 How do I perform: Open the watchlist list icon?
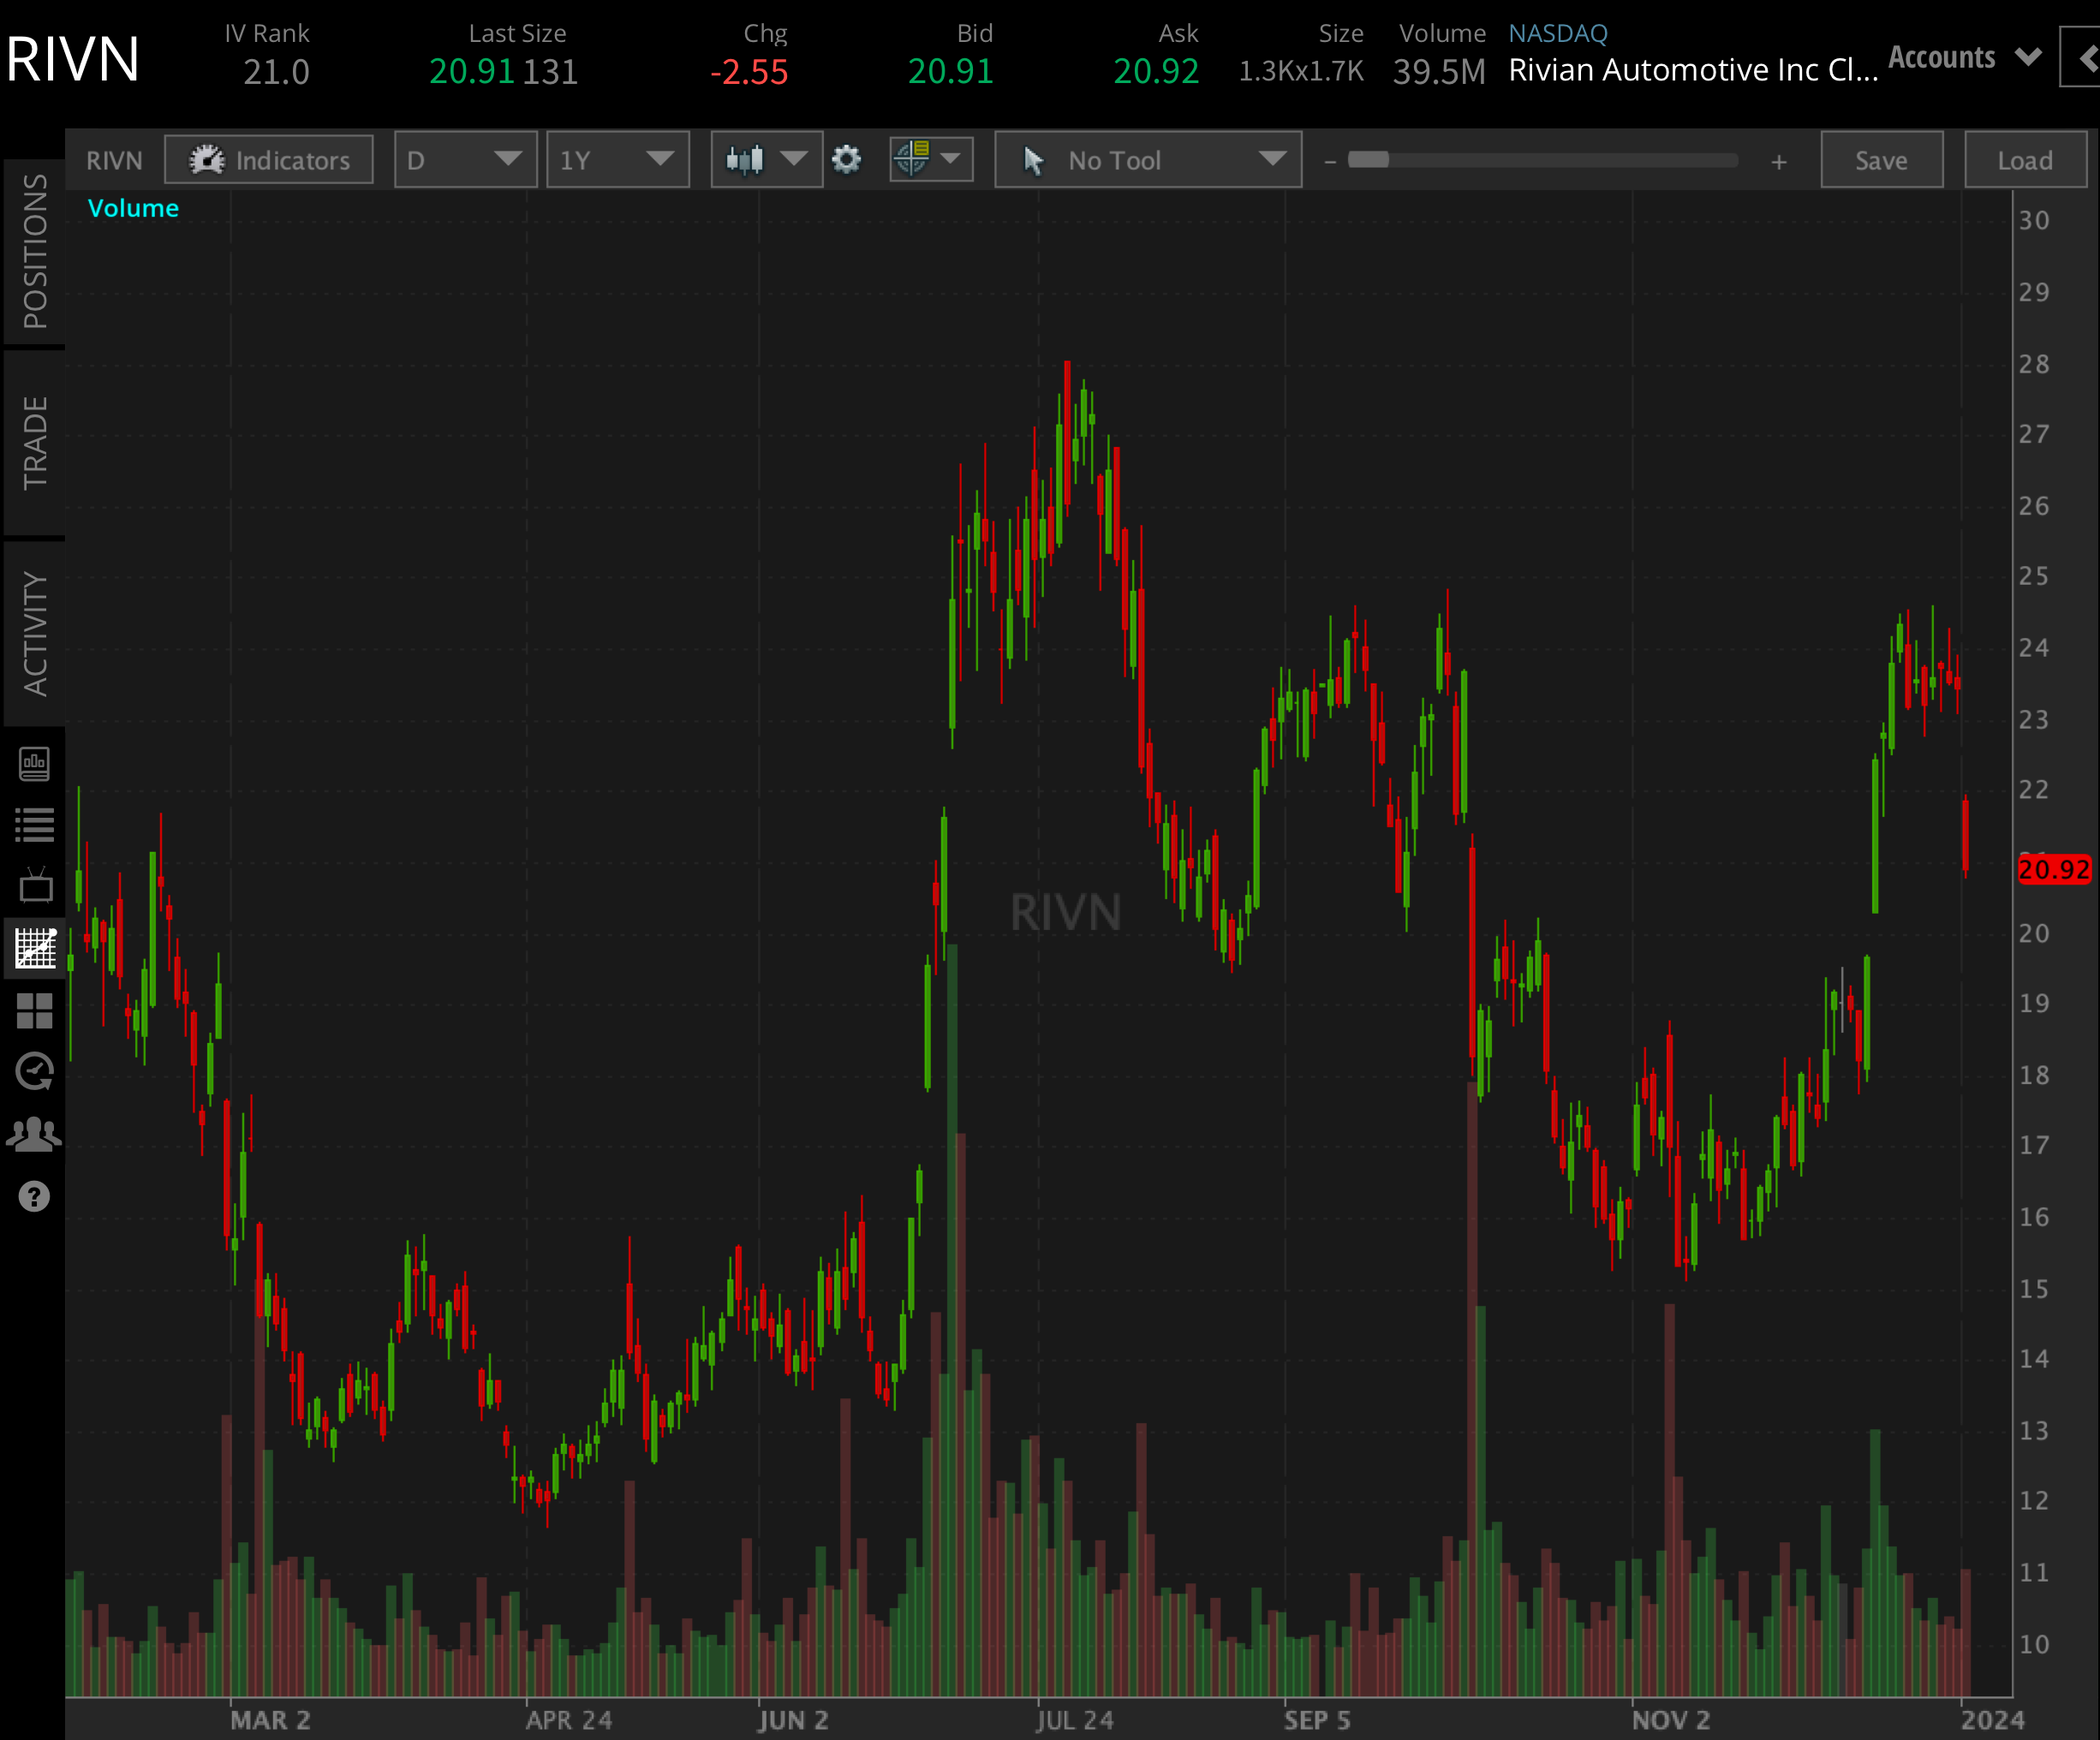point(34,825)
